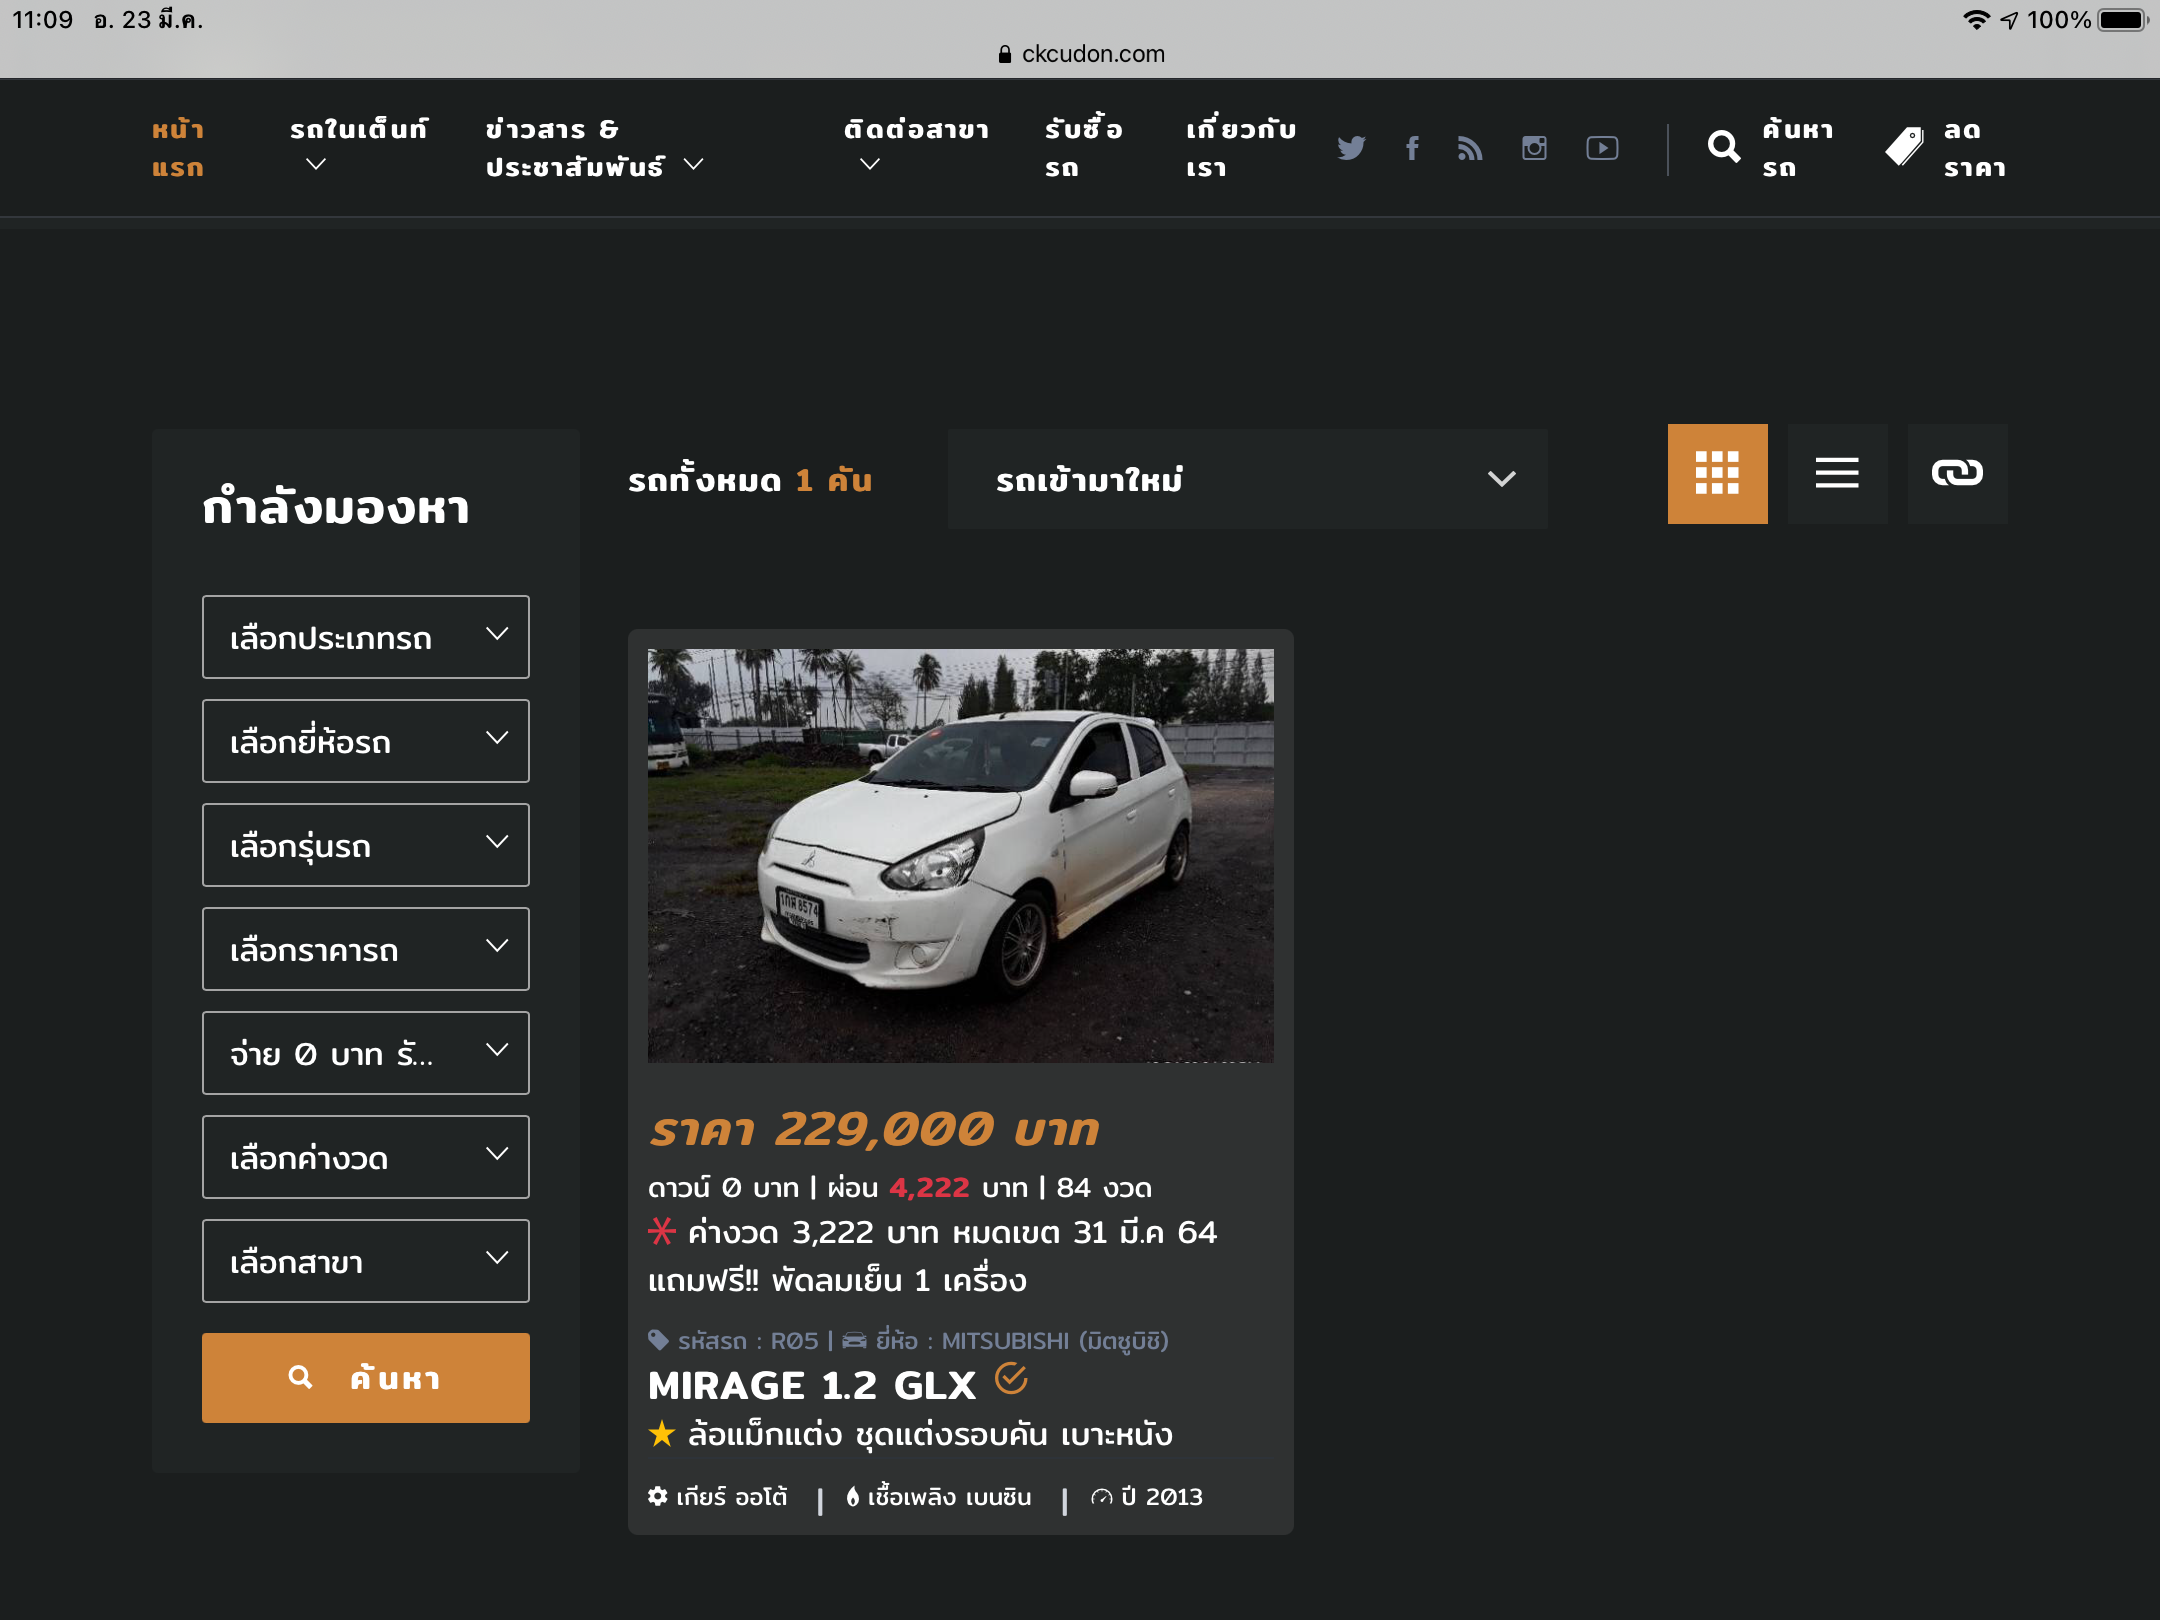2160x1620 pixels.
Task: Open the เลือกประเภทรถ dropdown
Action: coord(365,637)
